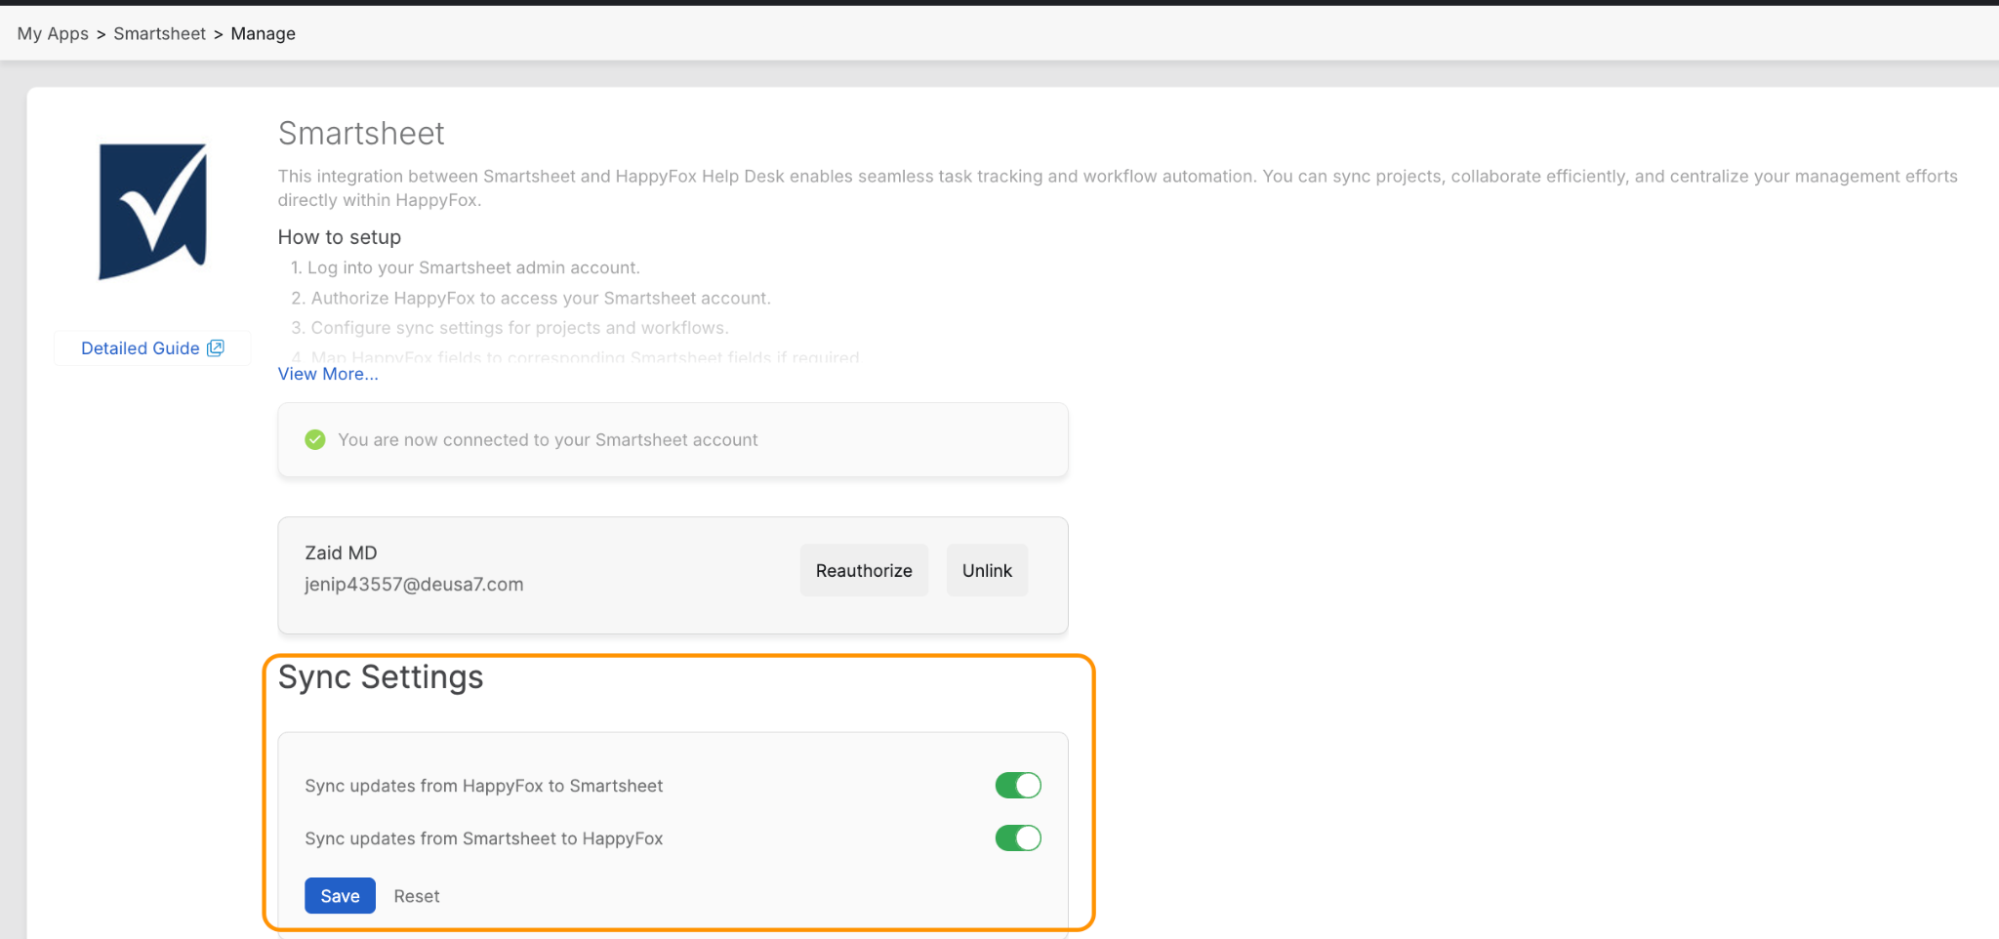Click the external link icon beside Detailed Guide
This screenshot has width=1999, height=939.
[x=215, y=348]
